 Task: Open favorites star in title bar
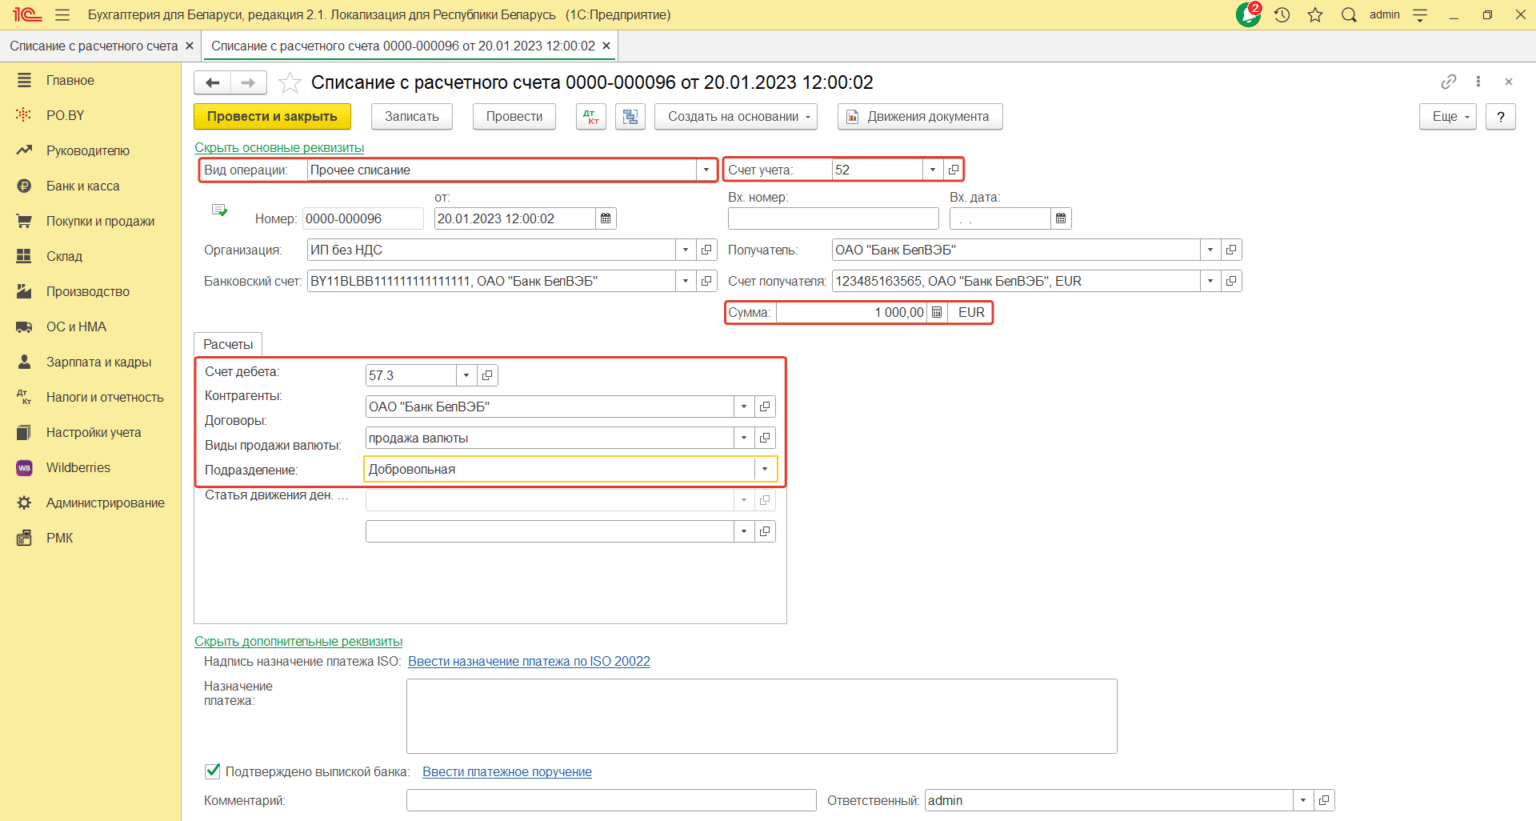[1315, 15]
